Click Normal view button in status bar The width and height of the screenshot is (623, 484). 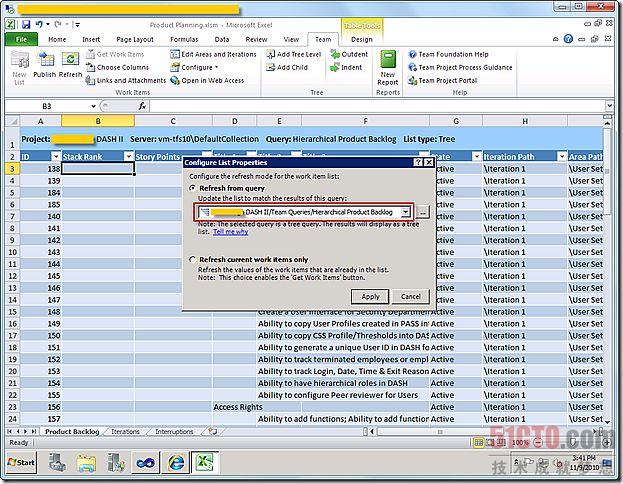[x=478, y=442]
